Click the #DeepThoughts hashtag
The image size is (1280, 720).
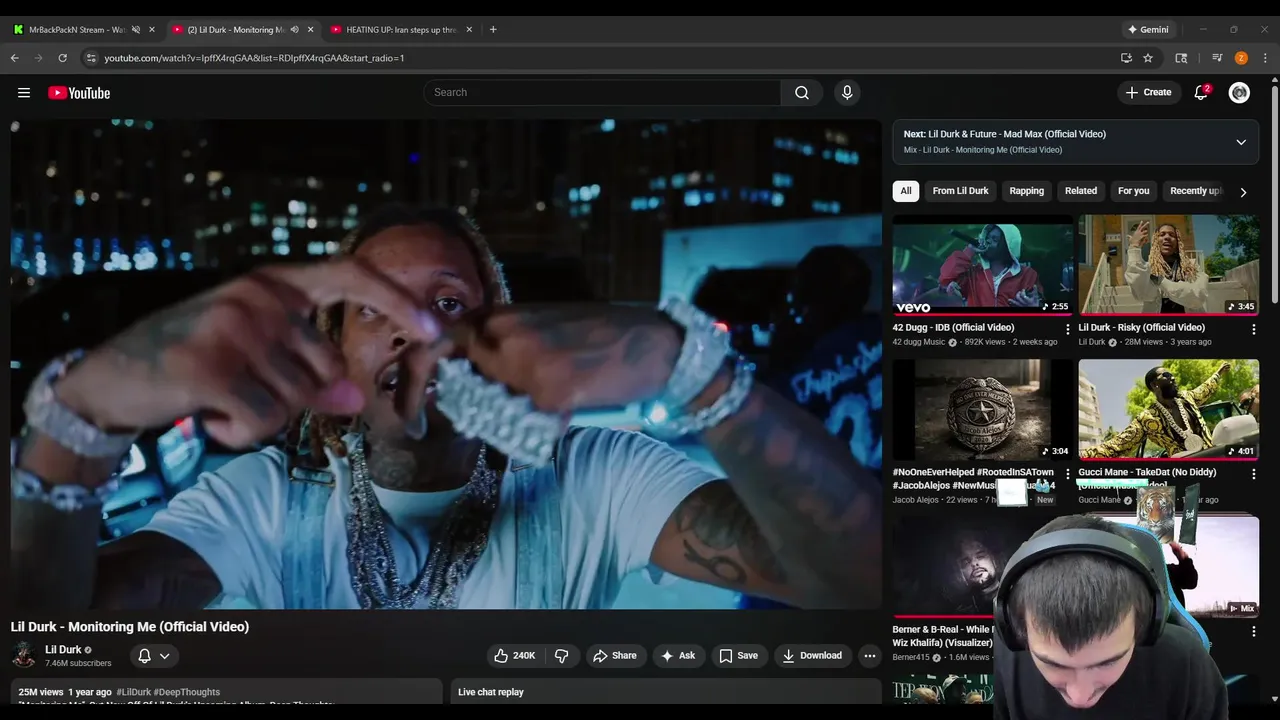[x=187, y=692]
